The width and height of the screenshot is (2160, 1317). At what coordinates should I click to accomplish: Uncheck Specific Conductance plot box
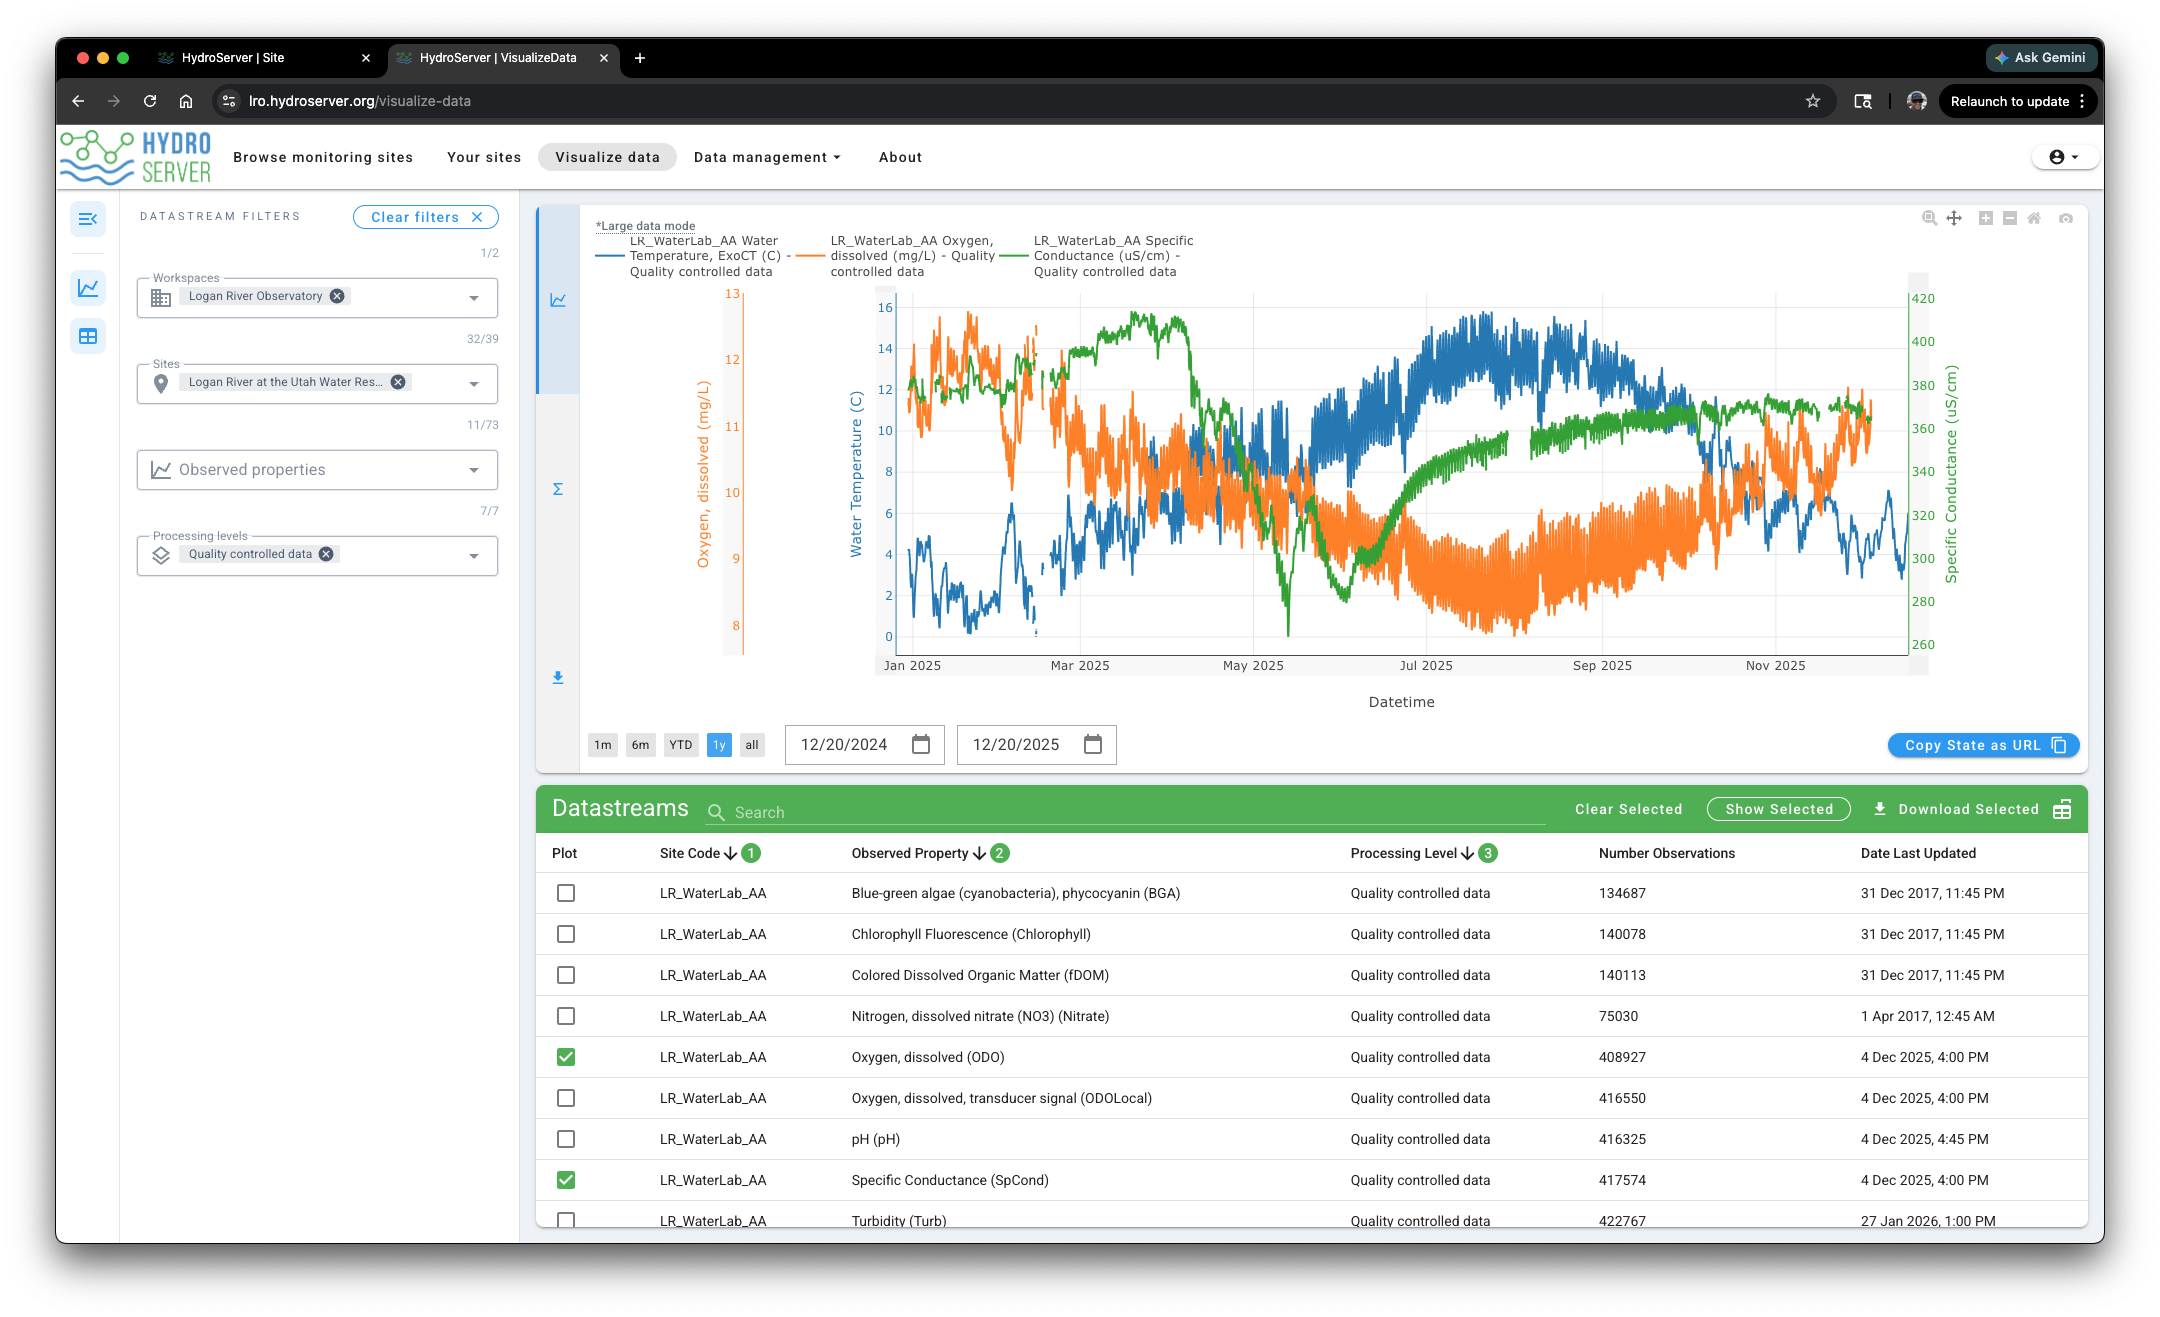click(x=566, y=1180)
